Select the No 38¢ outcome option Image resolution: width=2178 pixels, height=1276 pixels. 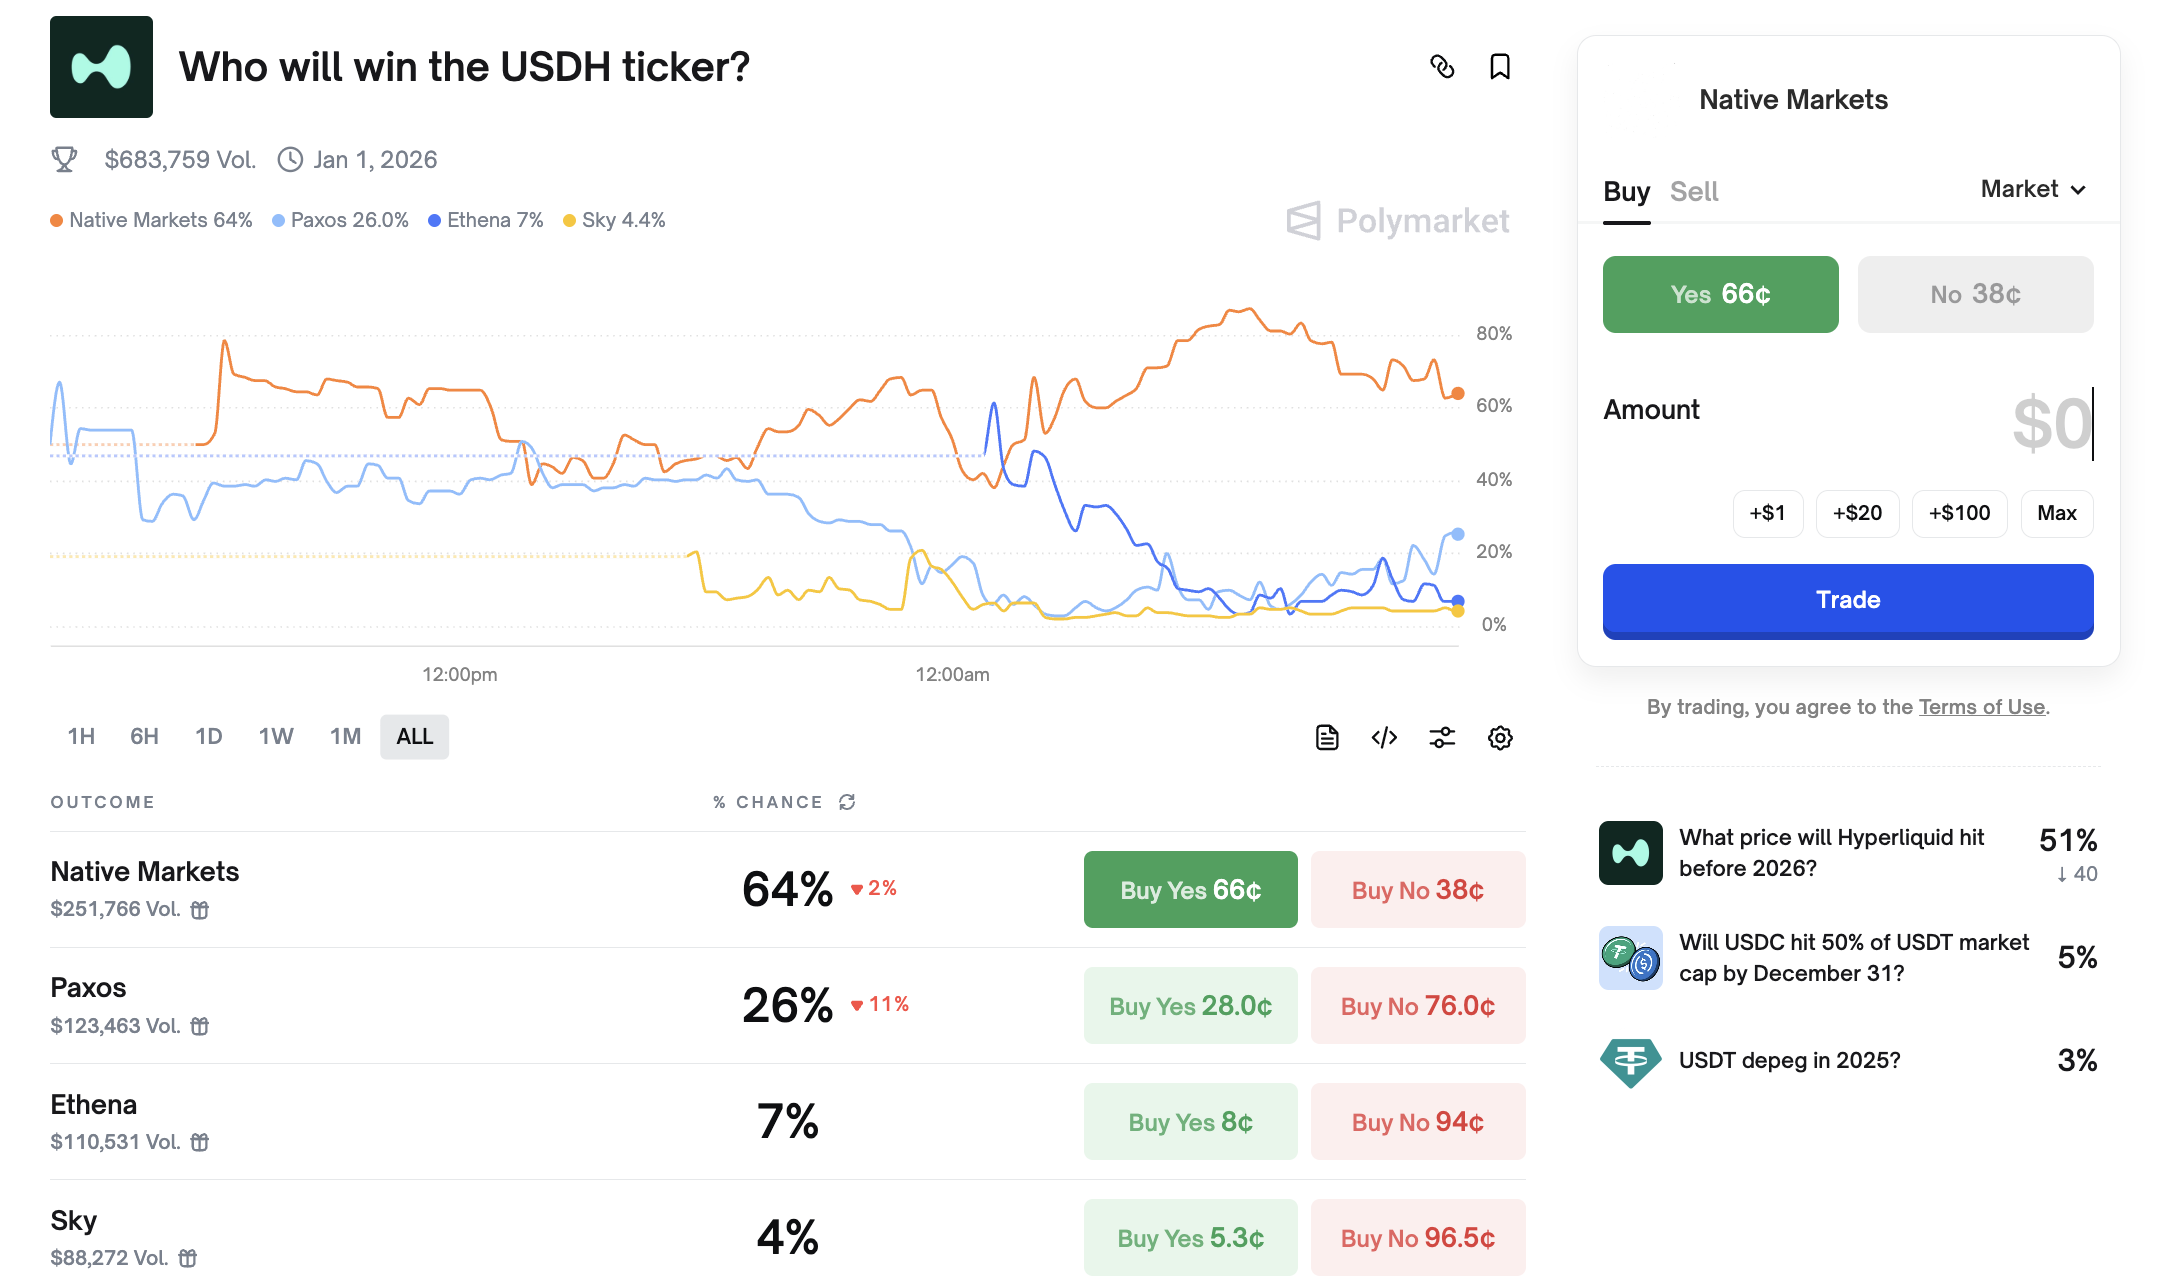(x=1975, y=294)
